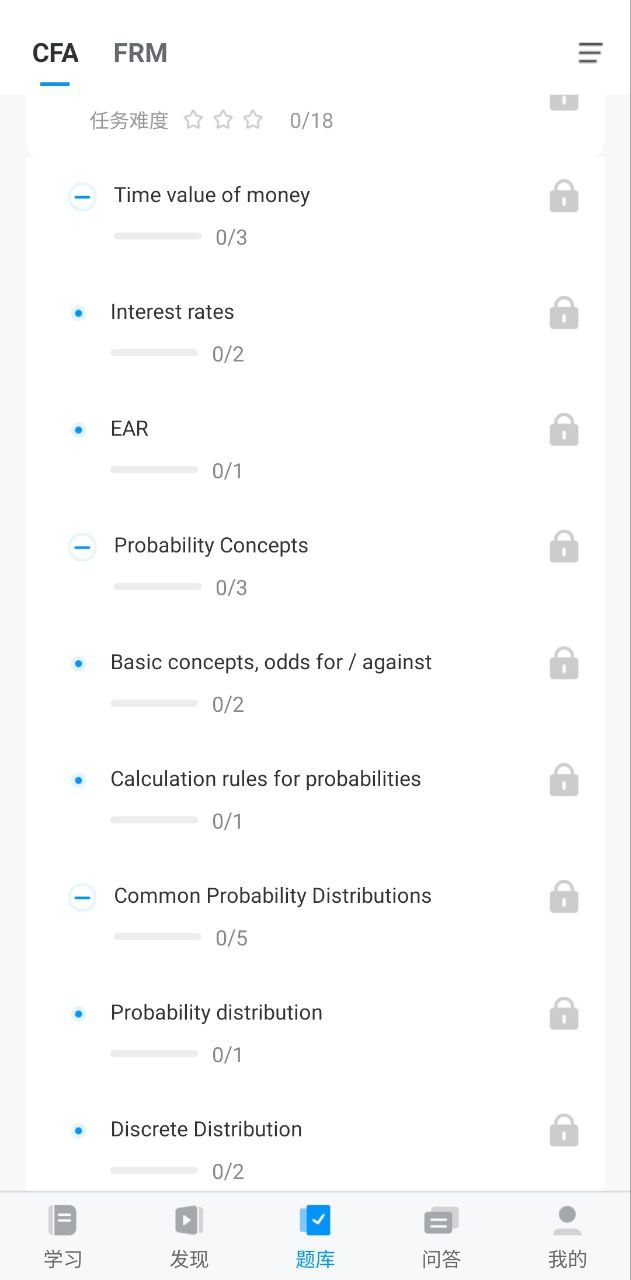Collapse the Probability Concepts section
631x1280 pixels.
[82, 547]
